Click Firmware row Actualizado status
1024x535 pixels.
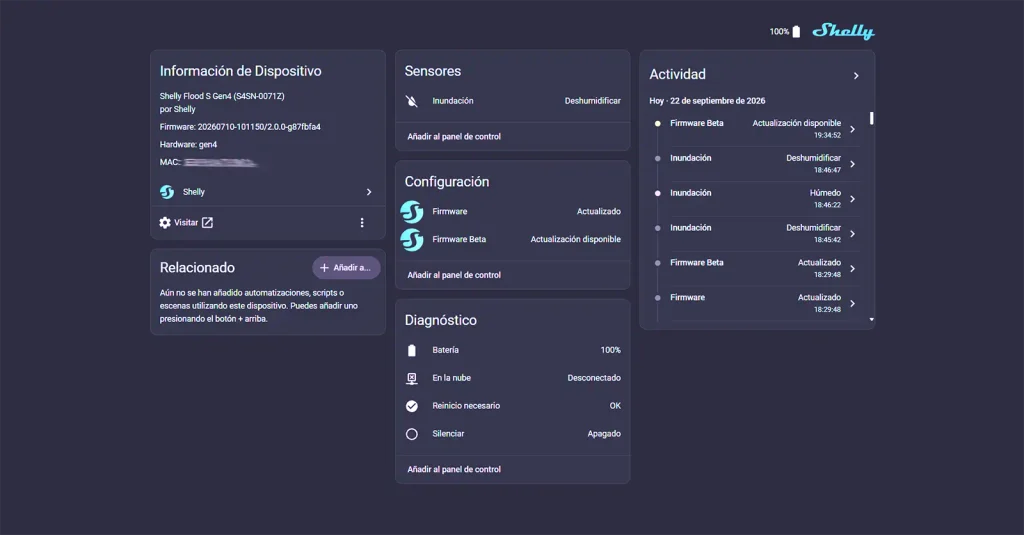click(599, 212)
